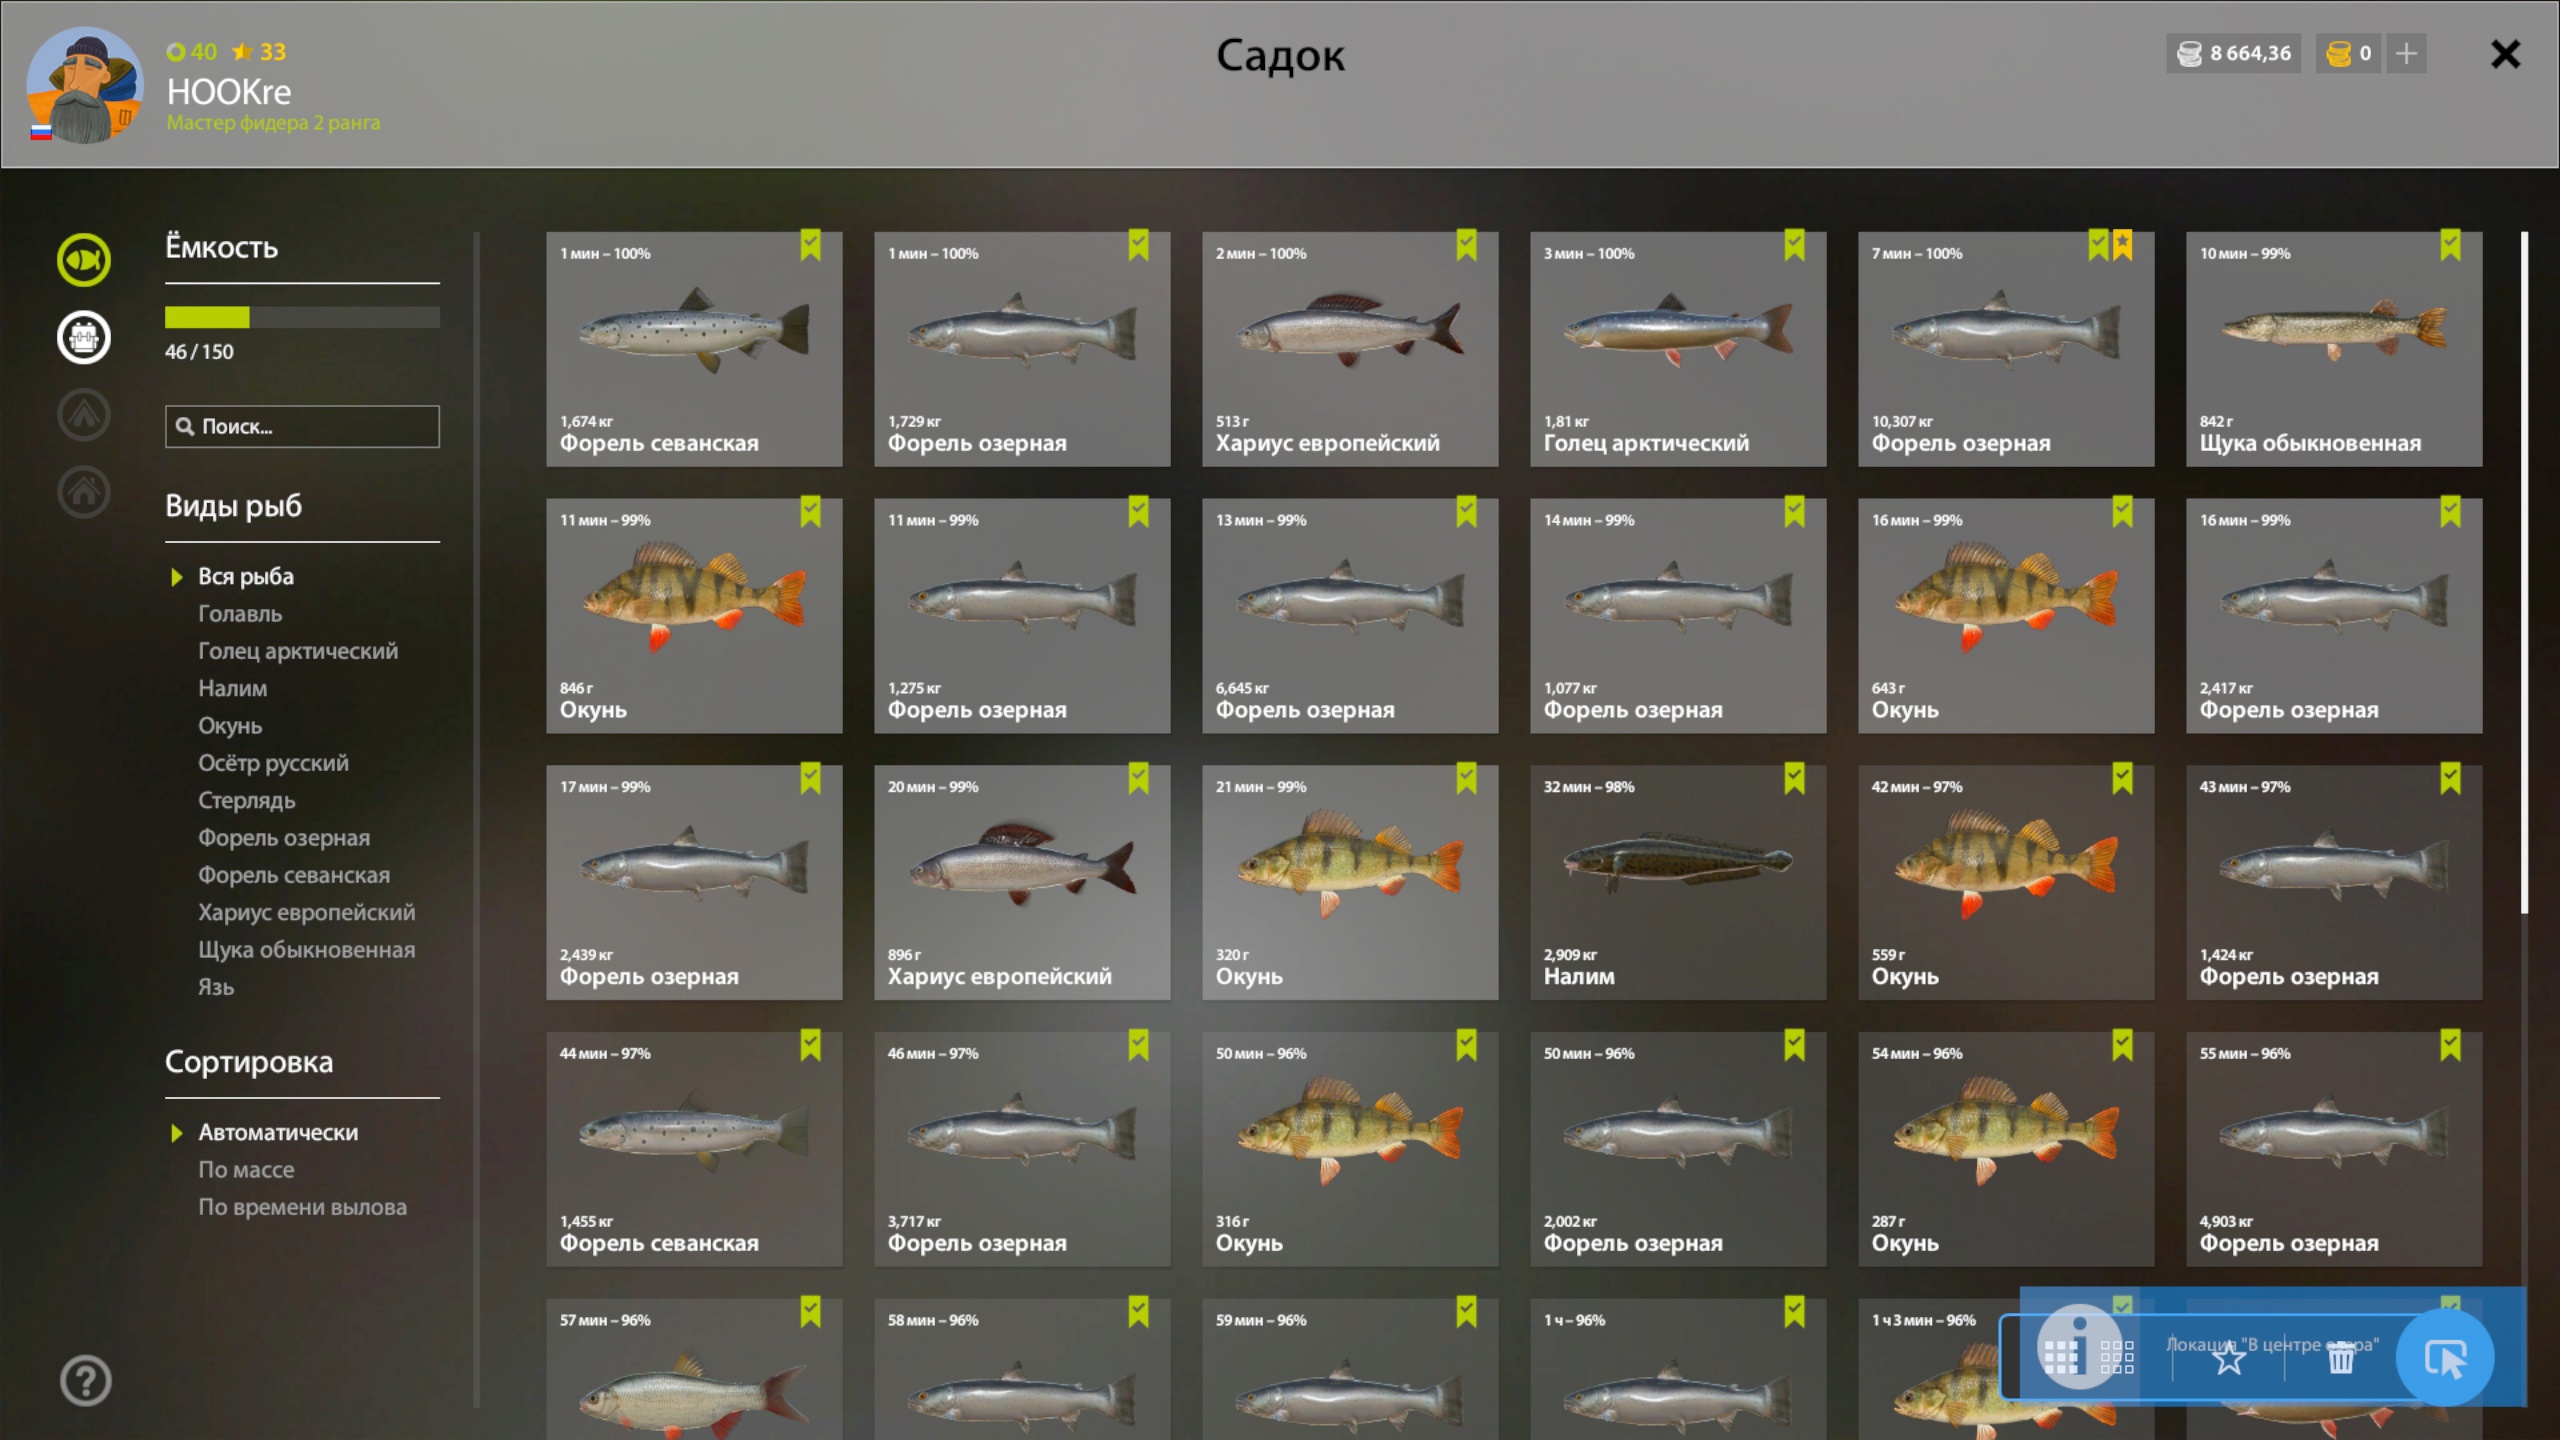The height and width of the screenshot is (1440, 2560).
Task: Sort by По времени вылова
Action: [x=302, y=1207]
